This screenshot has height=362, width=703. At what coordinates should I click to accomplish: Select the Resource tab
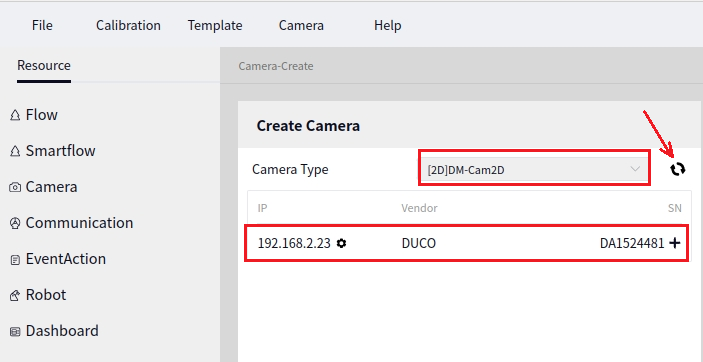pyautogui.click(x=44, y=65)
